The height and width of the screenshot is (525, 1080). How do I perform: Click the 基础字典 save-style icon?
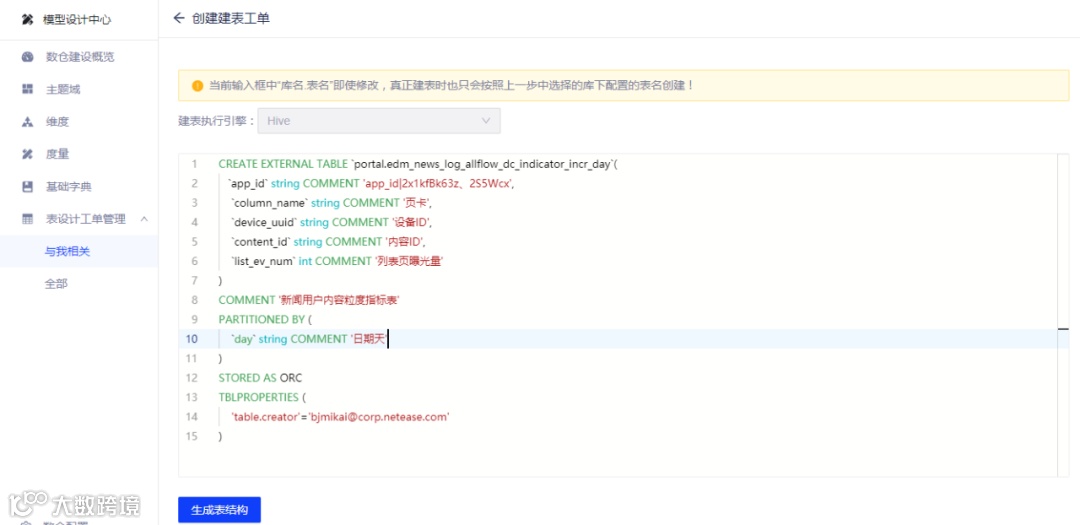click(28, 187)
